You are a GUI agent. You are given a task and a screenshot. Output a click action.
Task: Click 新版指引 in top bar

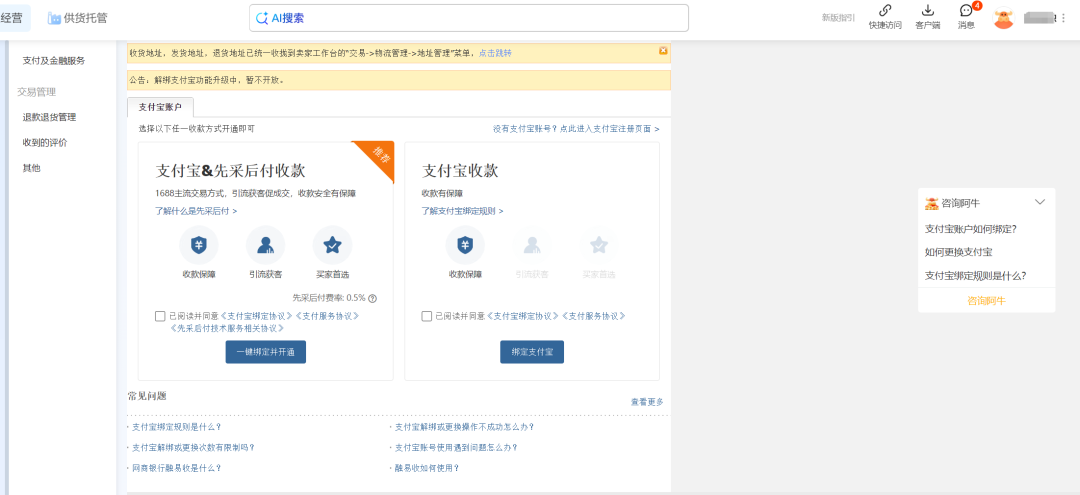tap(838, 18)
